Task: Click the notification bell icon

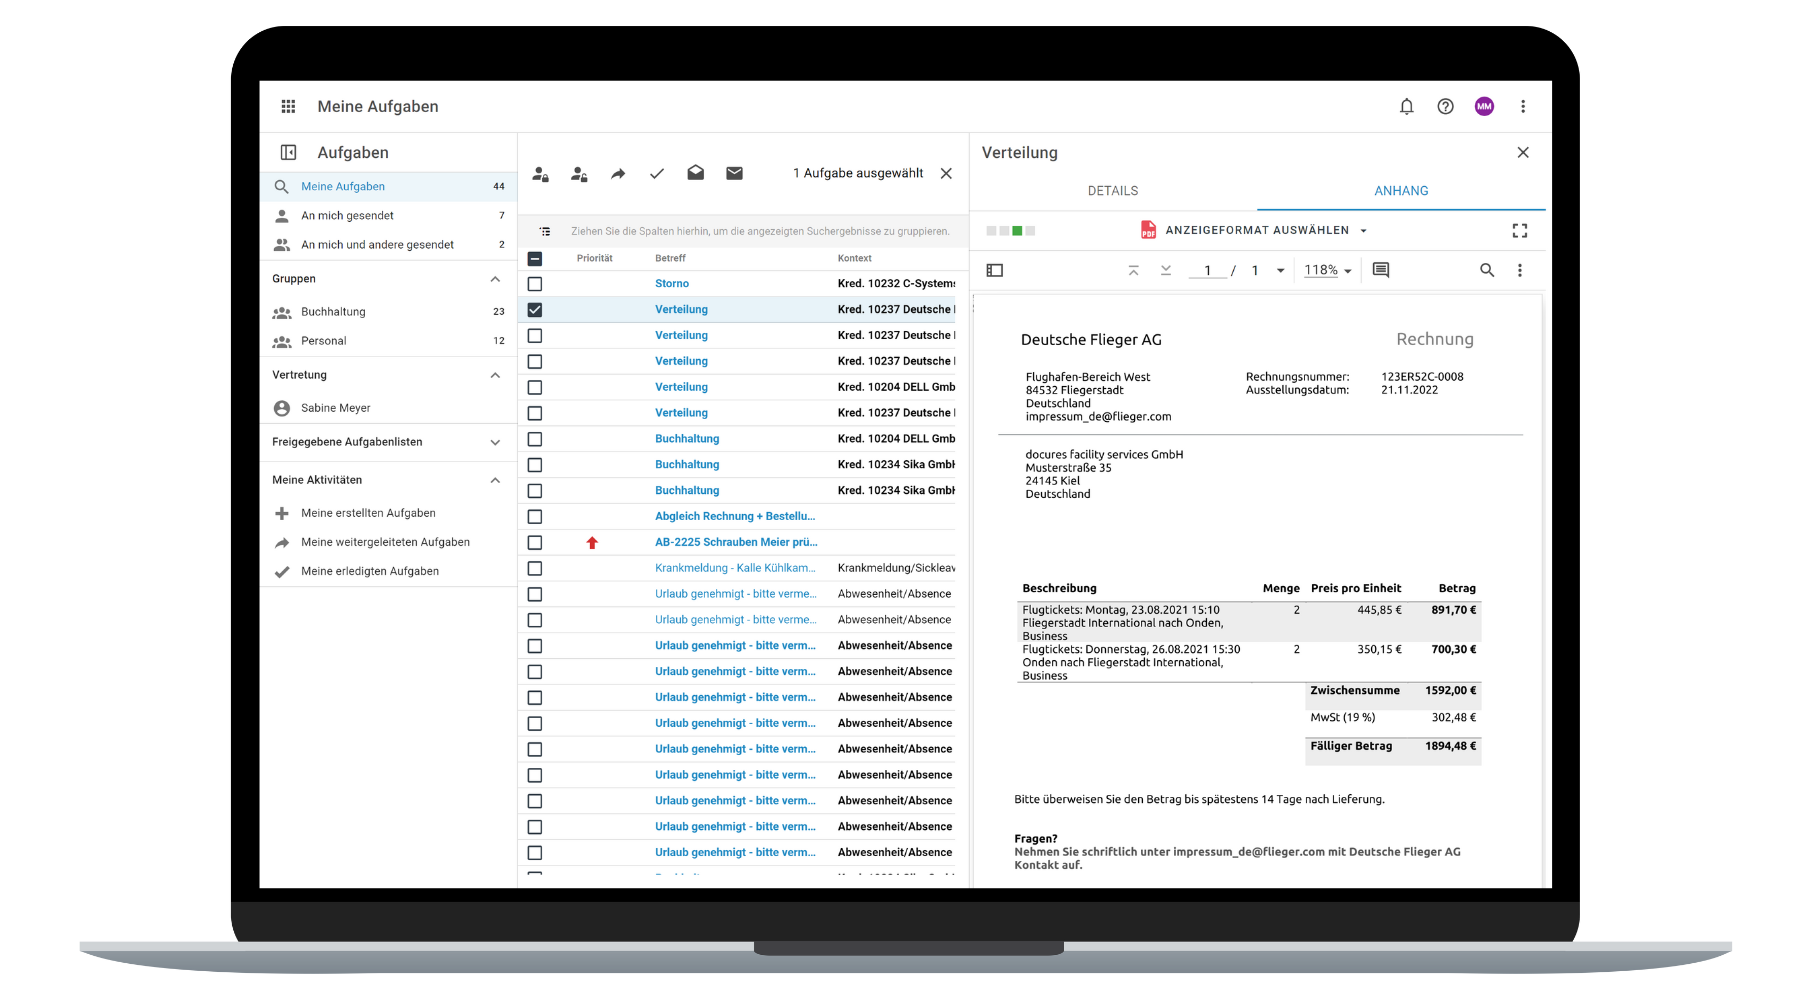Action: 1406,106
